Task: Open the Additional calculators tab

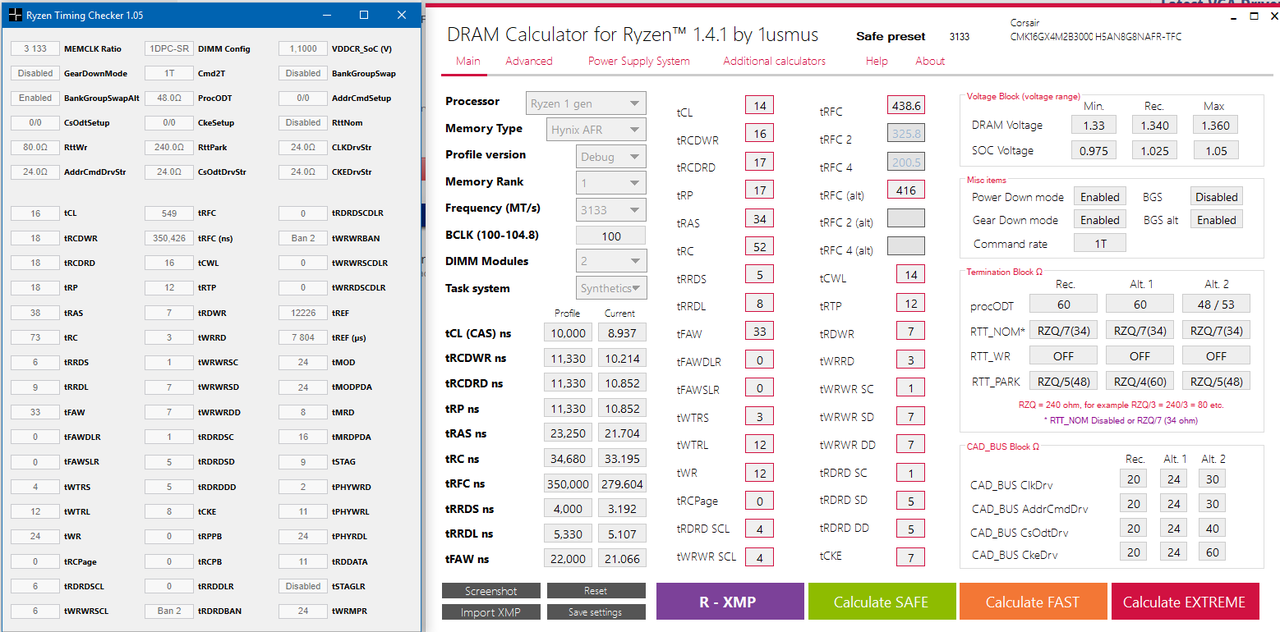Action: [x=774, y=61]
